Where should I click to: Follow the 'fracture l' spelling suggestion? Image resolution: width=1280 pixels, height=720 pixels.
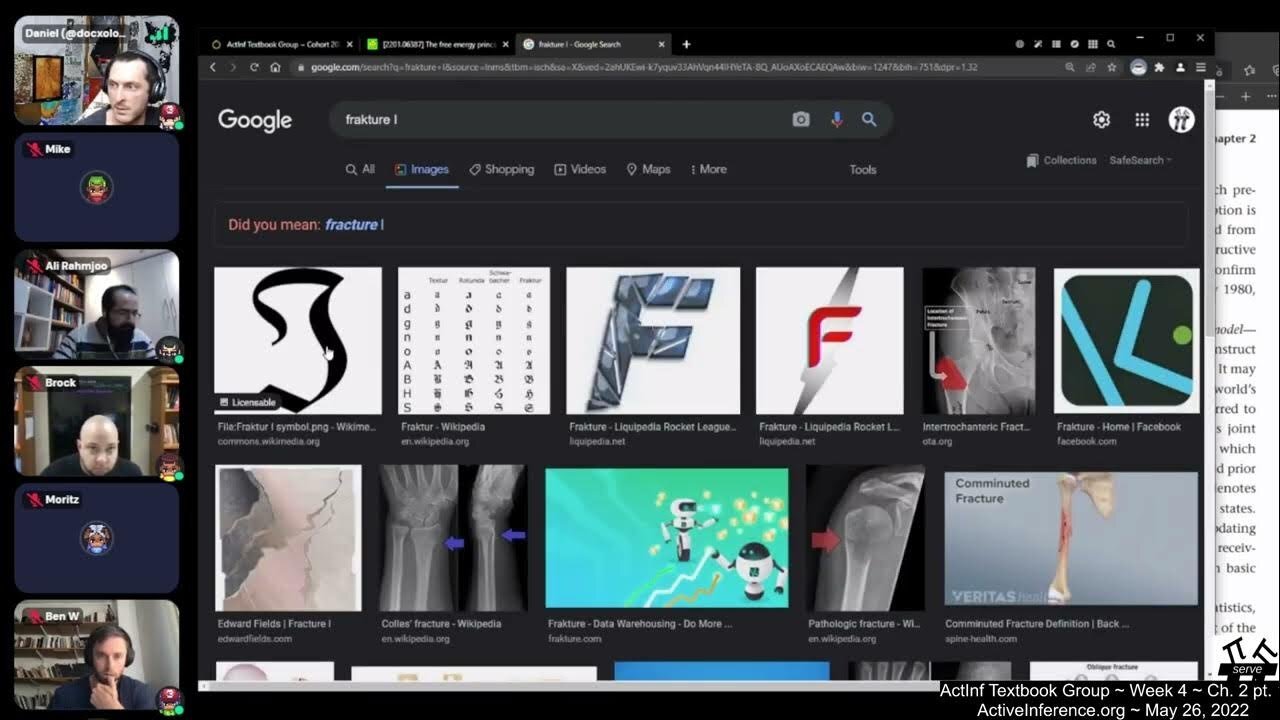point(354,224)
